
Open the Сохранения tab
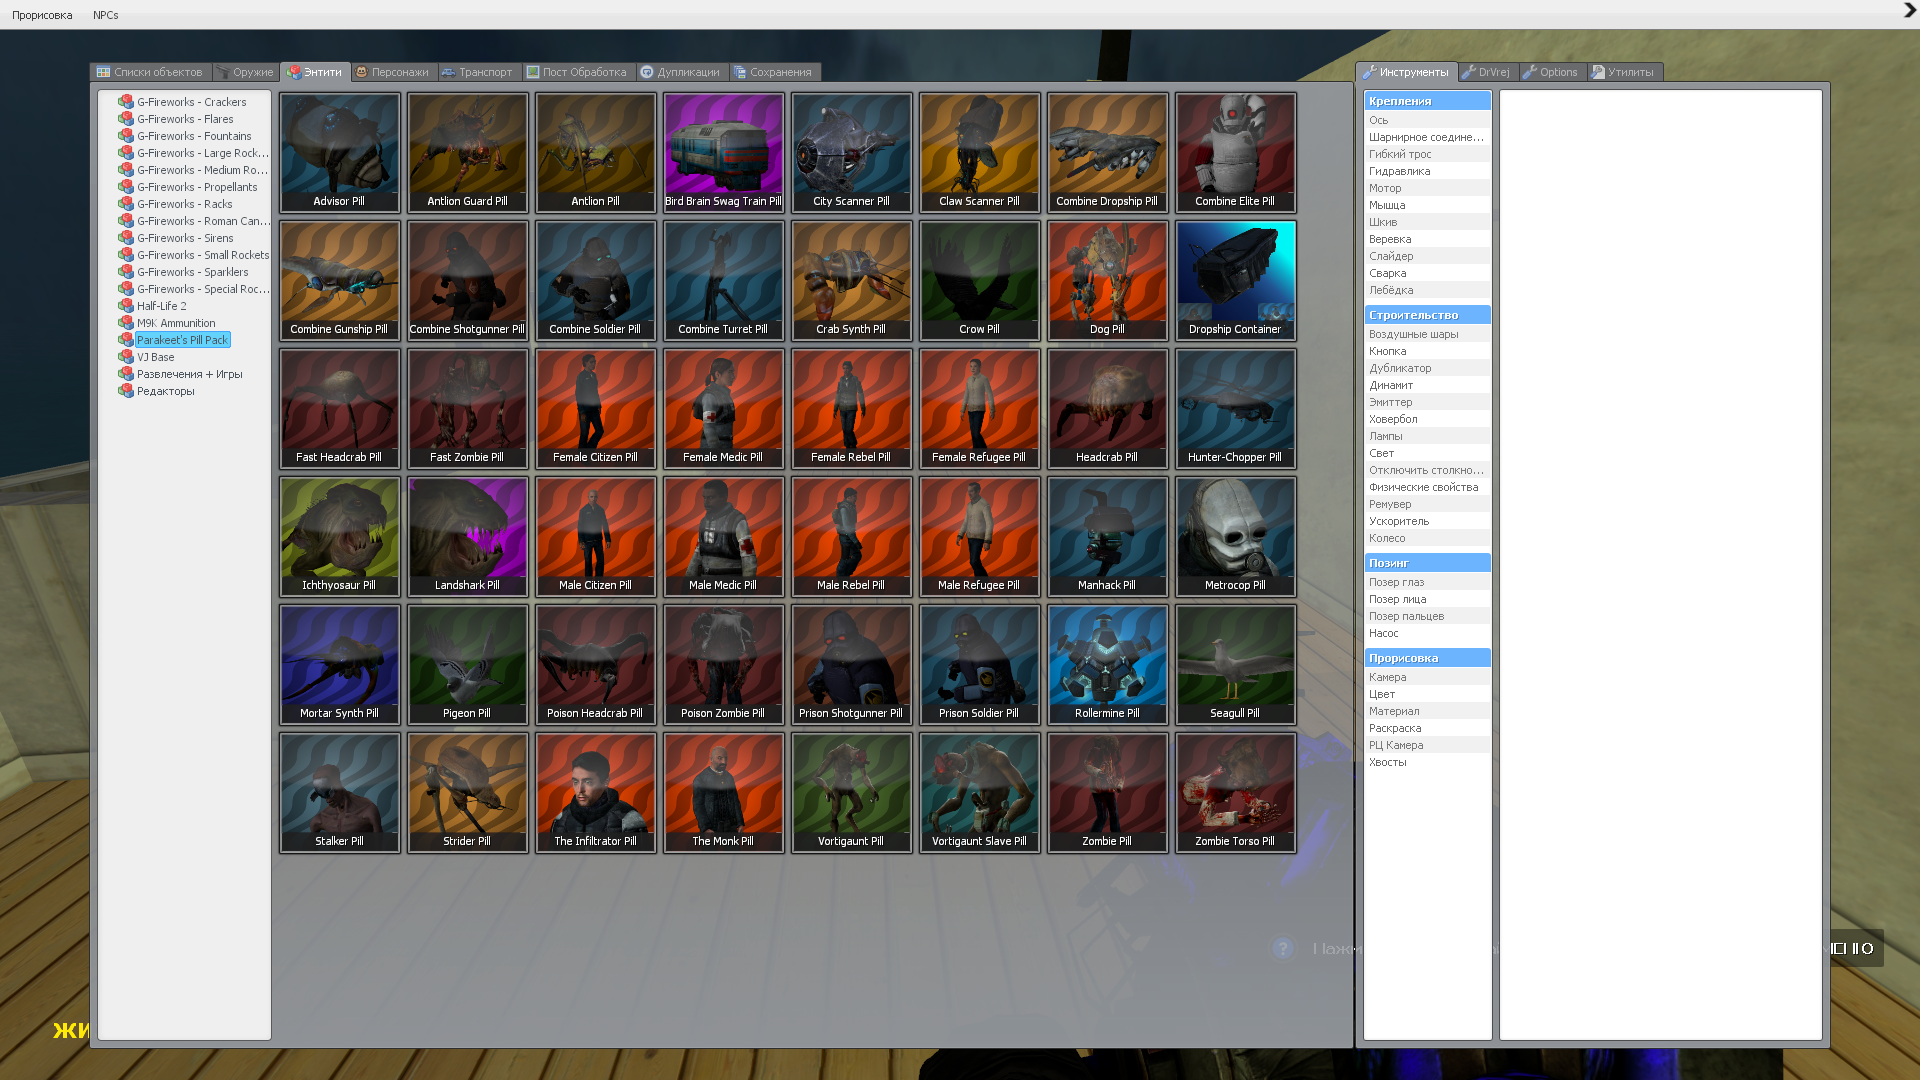click(x=774, y=72)
